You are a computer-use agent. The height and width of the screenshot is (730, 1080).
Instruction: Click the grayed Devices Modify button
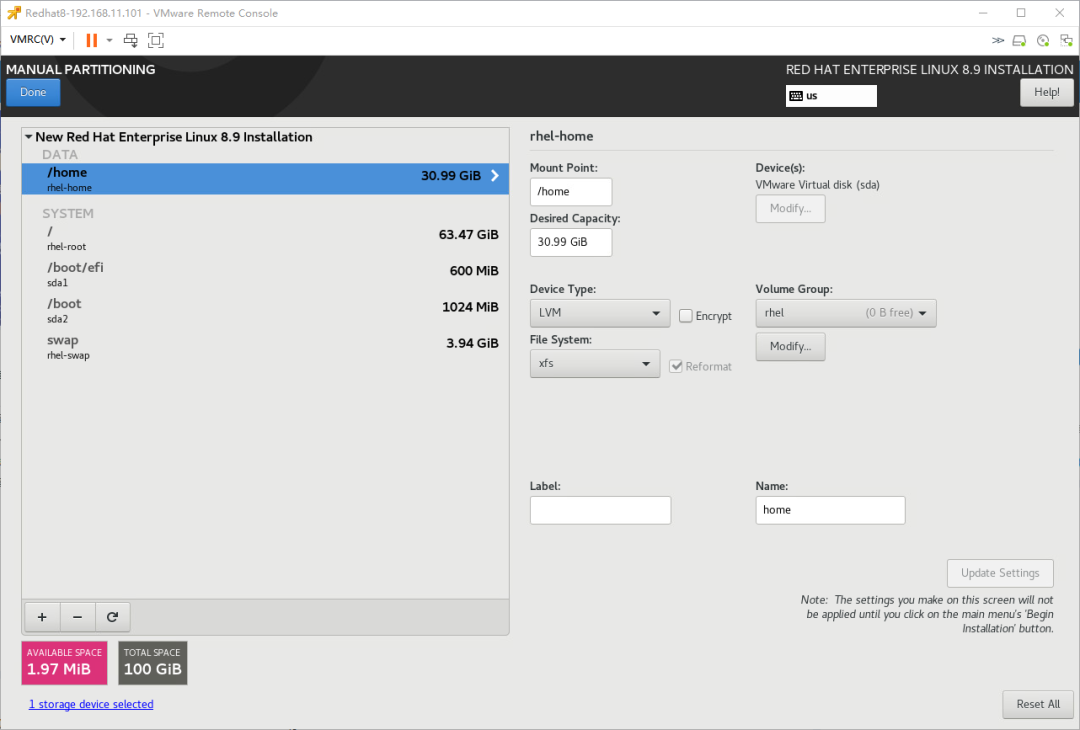pos(790,209)
